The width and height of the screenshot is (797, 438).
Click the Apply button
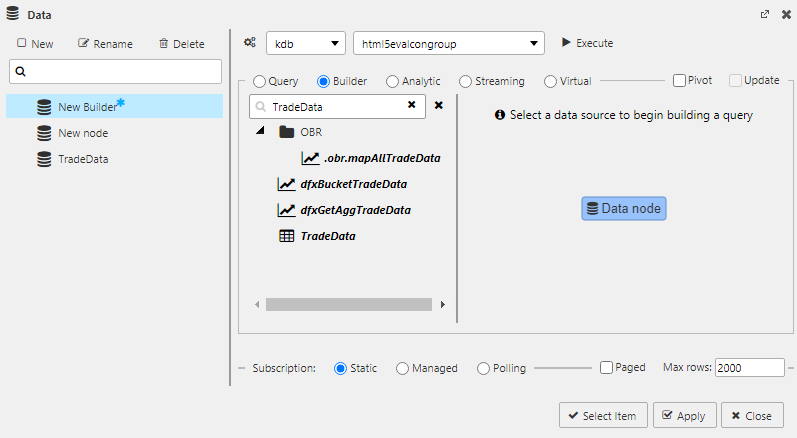click(x=683, y=416)
